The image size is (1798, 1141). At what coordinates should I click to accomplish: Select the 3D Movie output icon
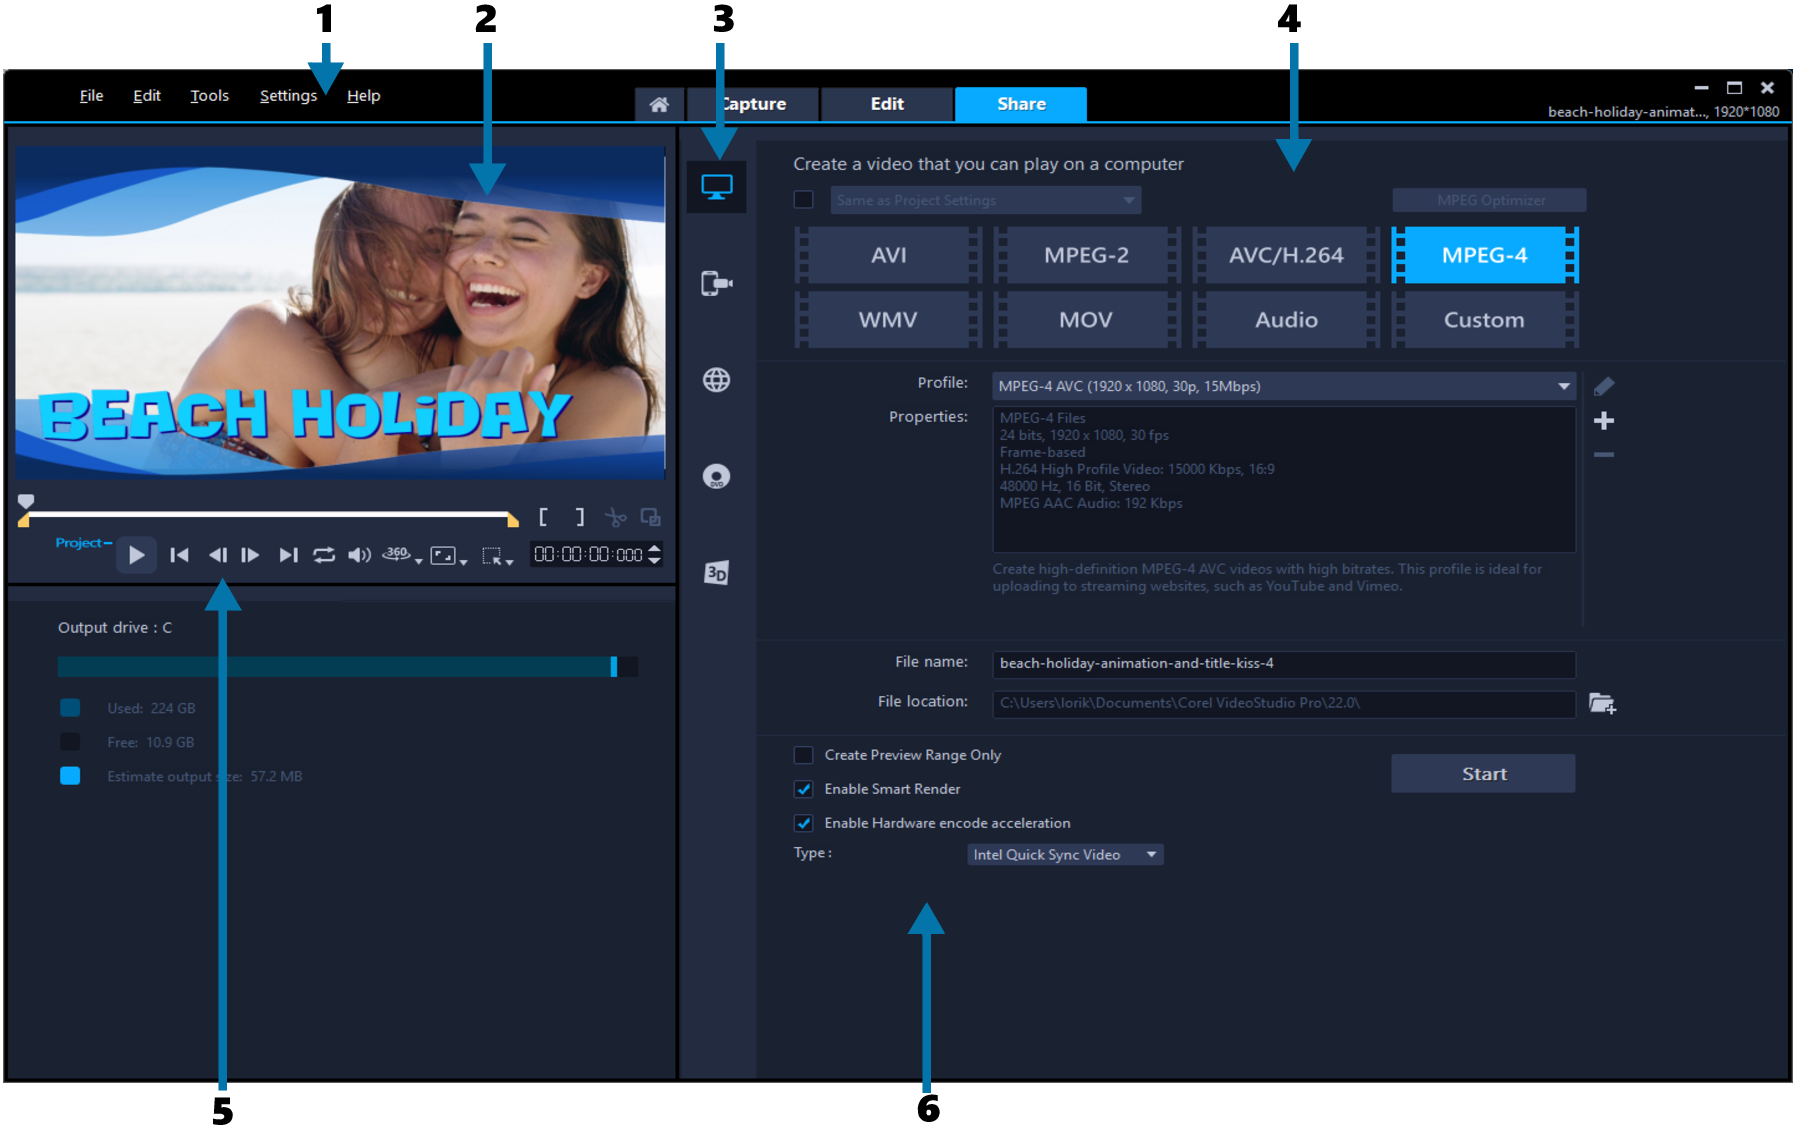pyautogui.click(x=716, y=573)
